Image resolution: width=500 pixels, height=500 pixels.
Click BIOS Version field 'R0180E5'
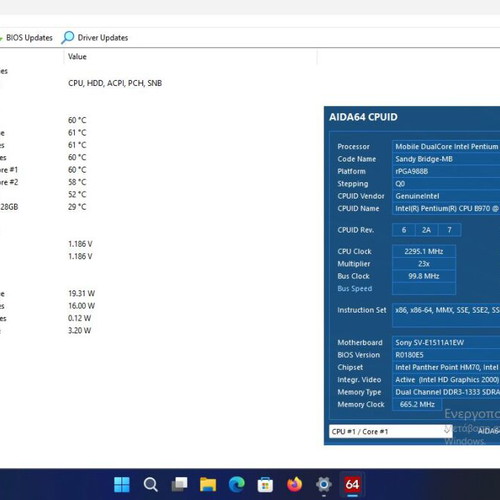(446, 355)
